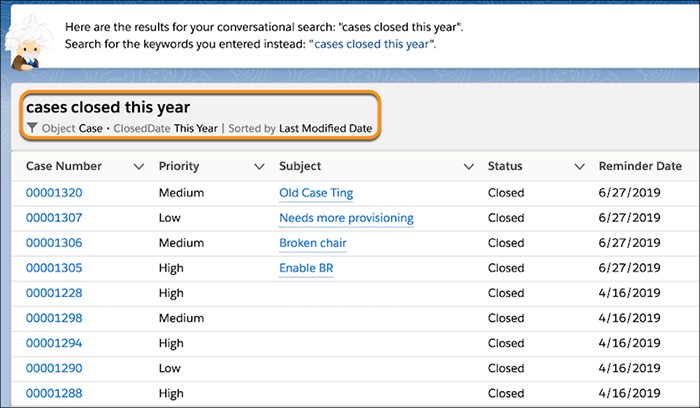Click the Case Number column header
The width and height of the screenshot is (700, 408).
click(x=64, y=166)
